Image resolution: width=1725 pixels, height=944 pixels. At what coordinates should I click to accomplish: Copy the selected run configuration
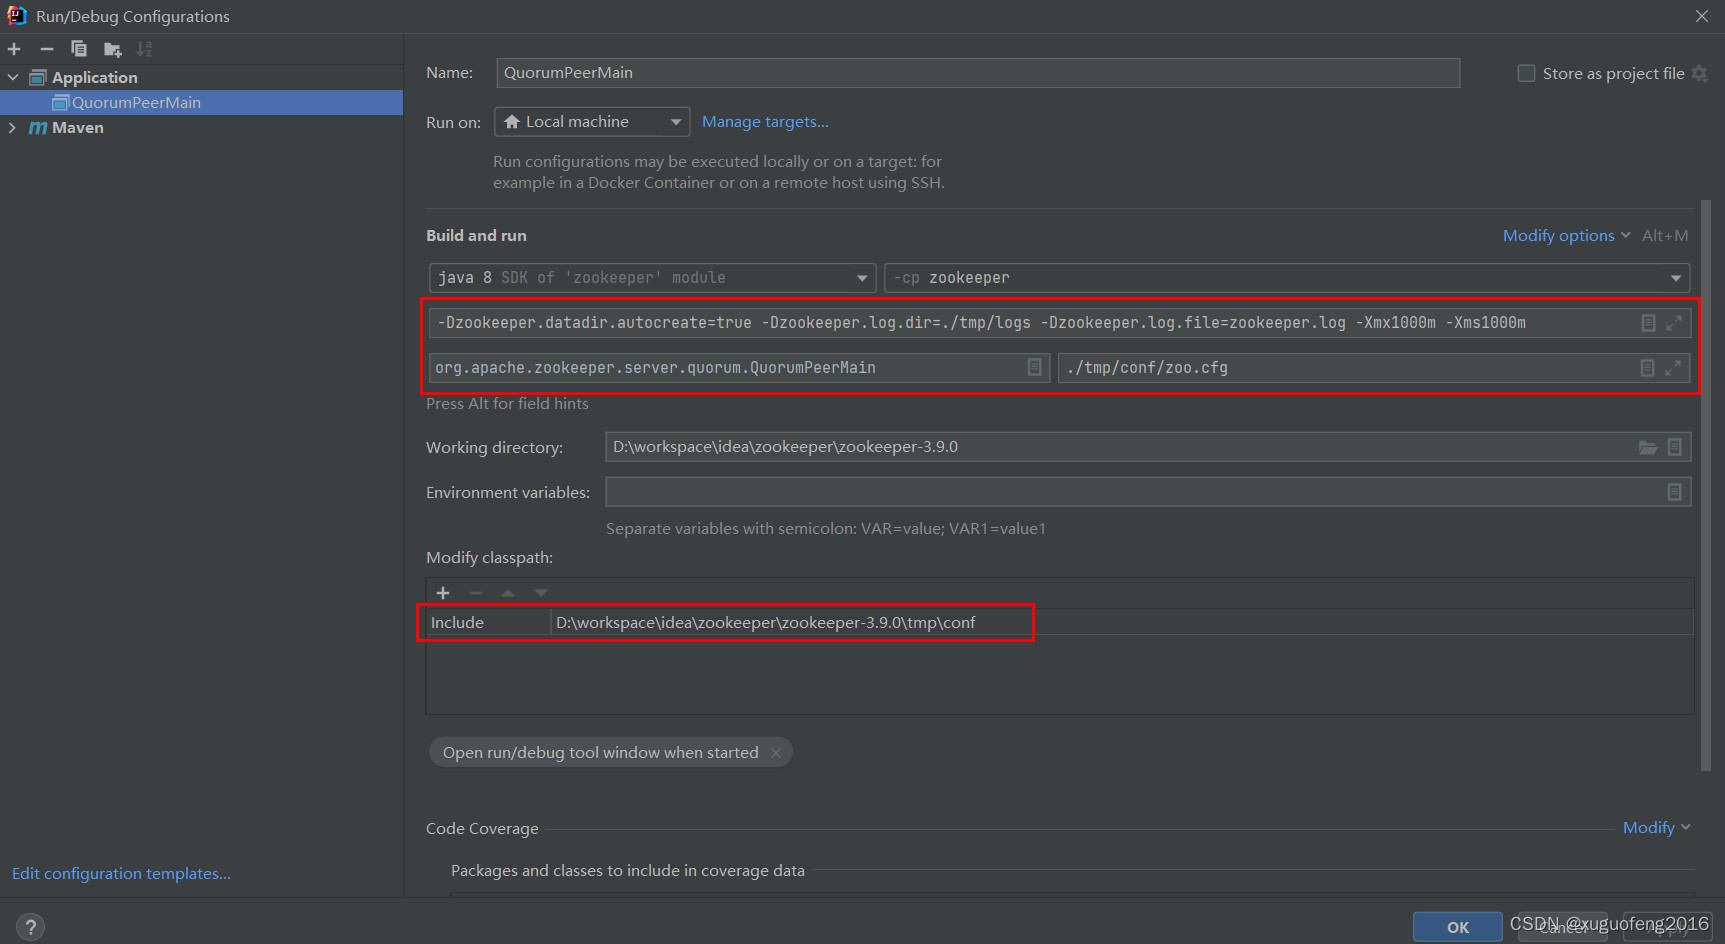tap(79, 49)
